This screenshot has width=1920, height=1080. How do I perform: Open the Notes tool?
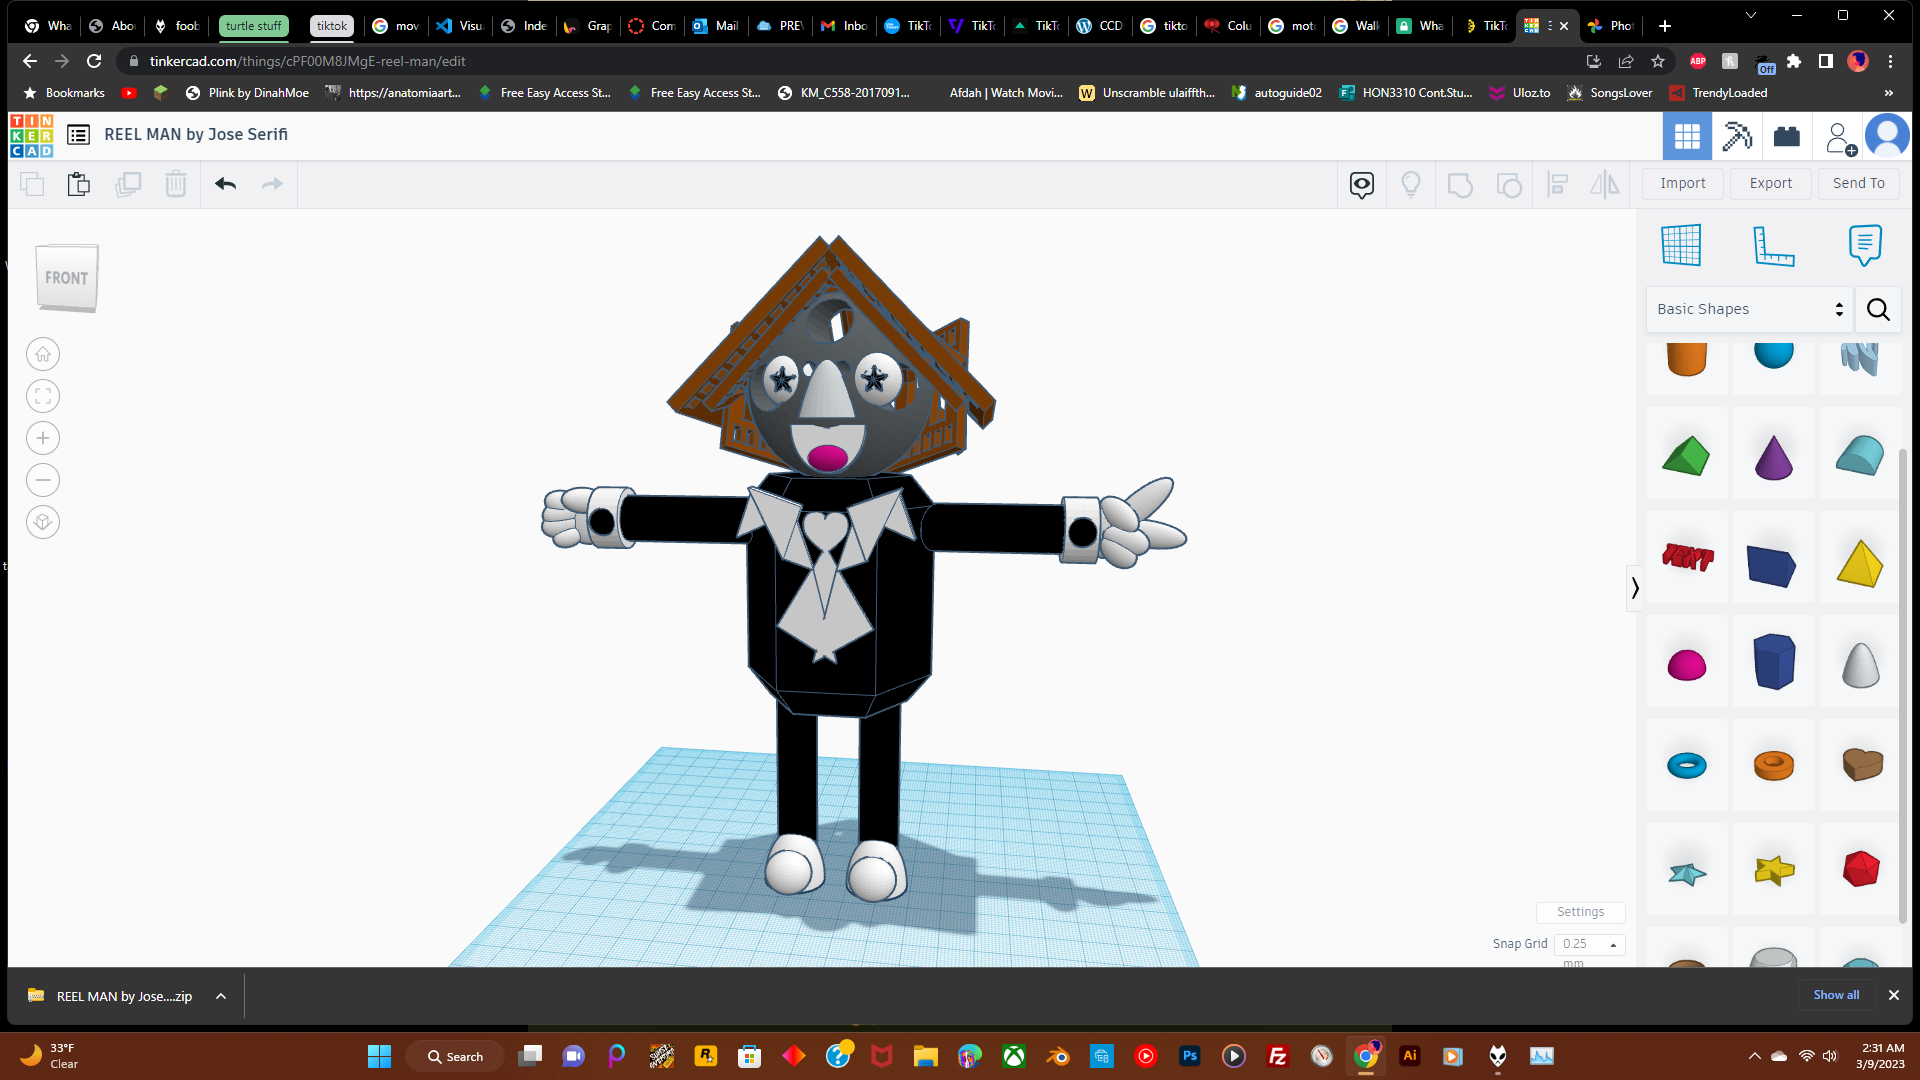click(x=1864, y=245)
